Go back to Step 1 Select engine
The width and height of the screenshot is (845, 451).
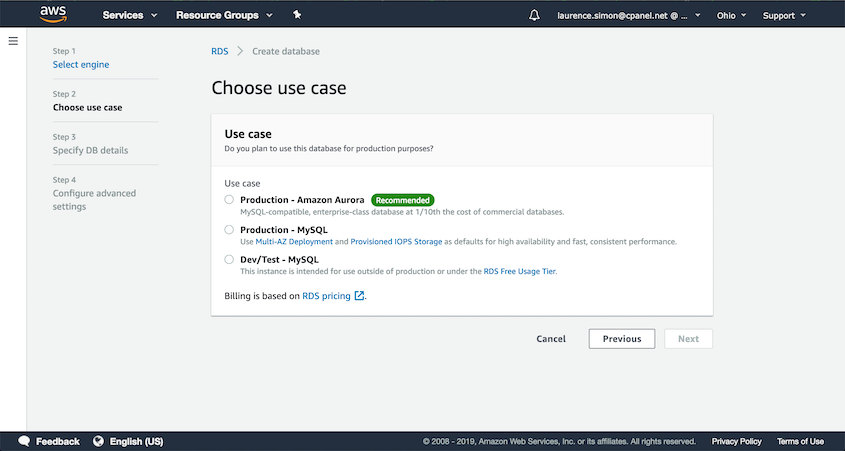[81, 65]
